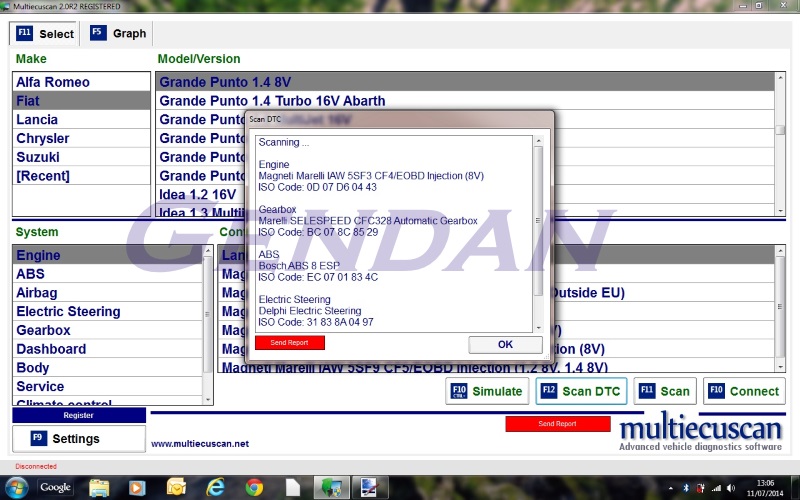Screen dimensions: 800x500
Task: Open the Windows Start menu
Action: pyautogui.click(x=16, y=488)
